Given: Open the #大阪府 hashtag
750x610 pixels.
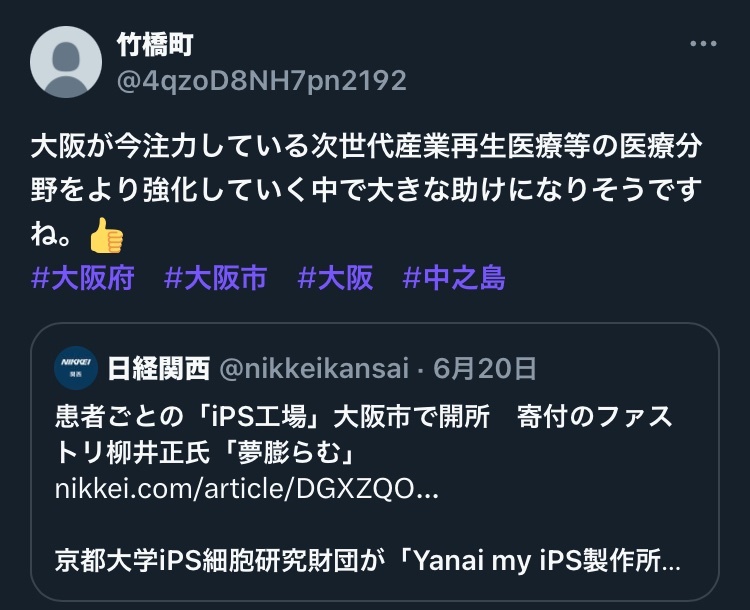Looking at the screenshot, I should click(83, 277).
